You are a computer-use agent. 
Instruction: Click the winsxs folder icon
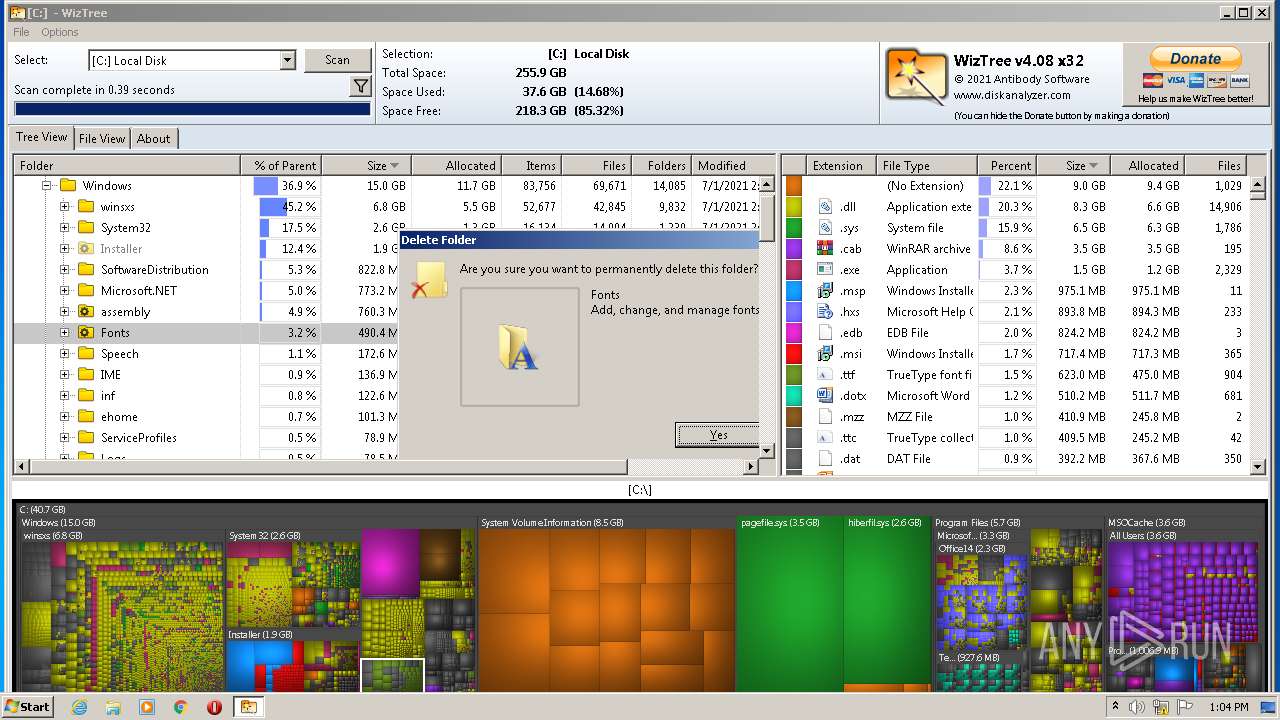pos(86,206)
